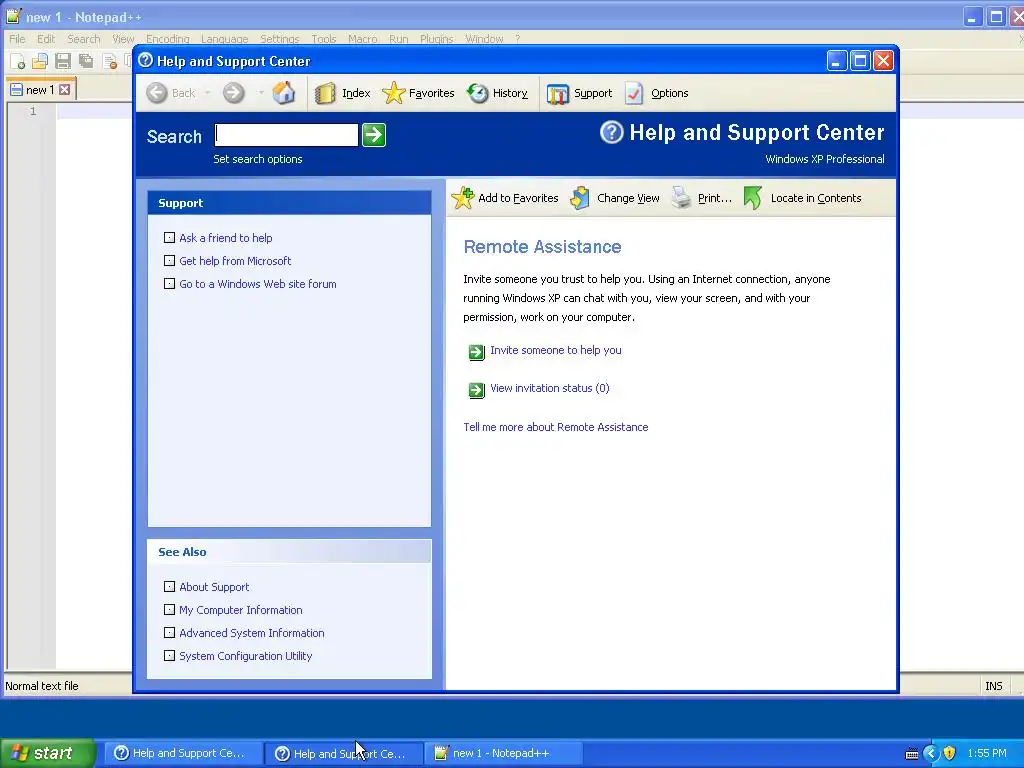Open Notepad++ Encoding menu
1024x768 pixels.
click(x=168, y=39)
